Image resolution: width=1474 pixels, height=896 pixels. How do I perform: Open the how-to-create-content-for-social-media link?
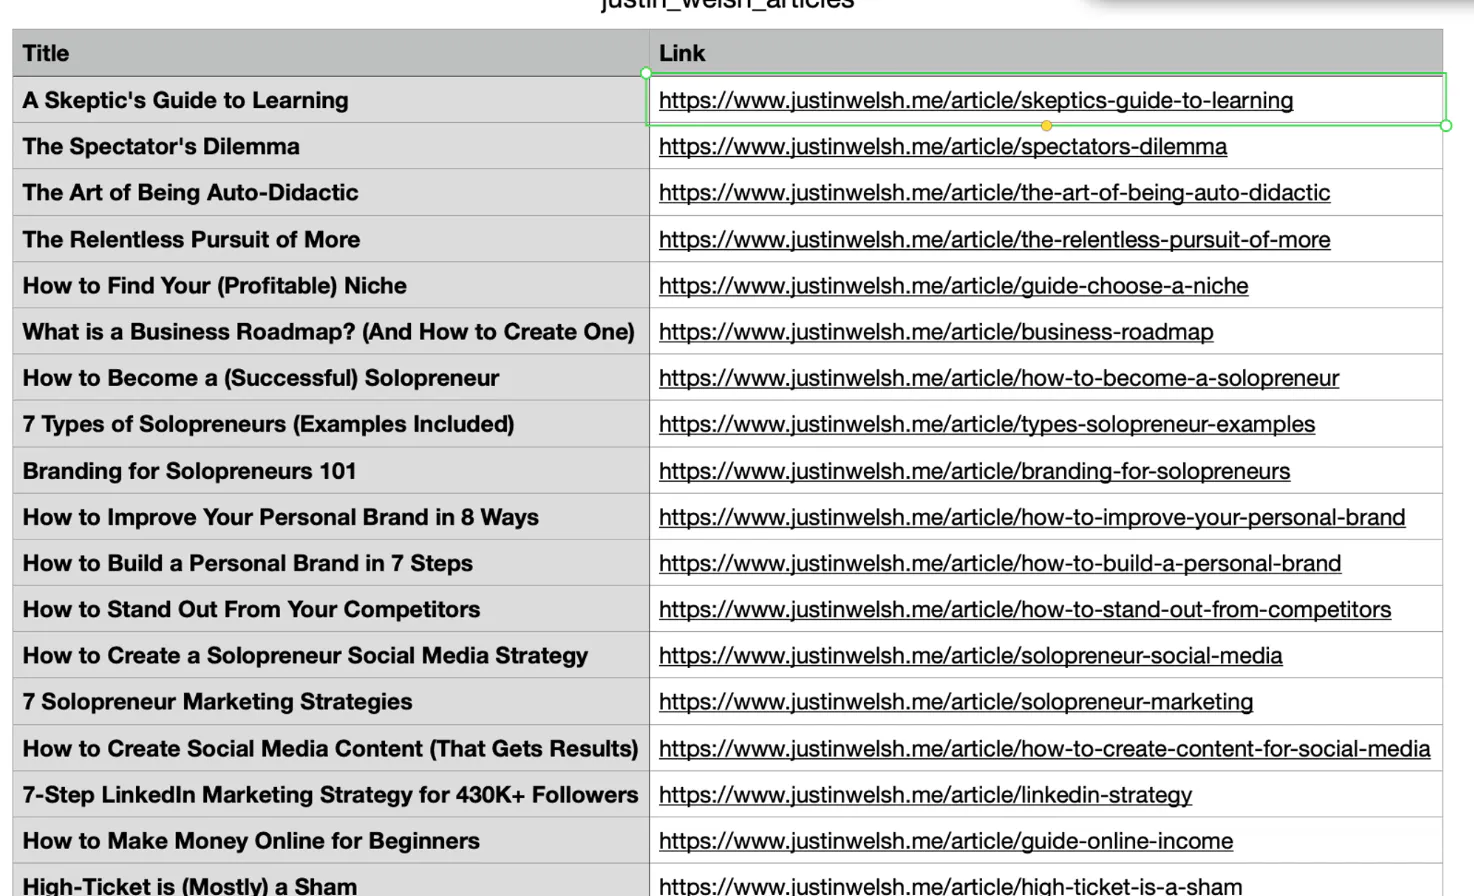1045,749
